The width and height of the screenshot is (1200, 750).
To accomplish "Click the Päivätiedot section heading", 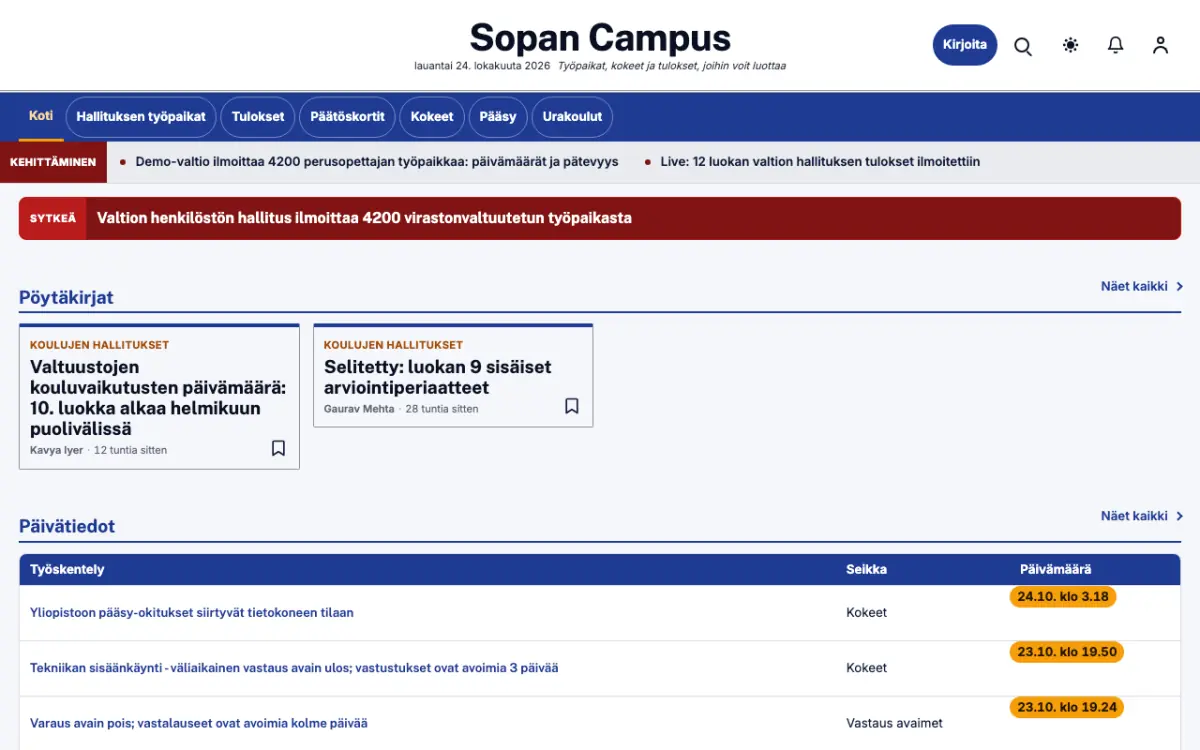I will pos(67,526).
